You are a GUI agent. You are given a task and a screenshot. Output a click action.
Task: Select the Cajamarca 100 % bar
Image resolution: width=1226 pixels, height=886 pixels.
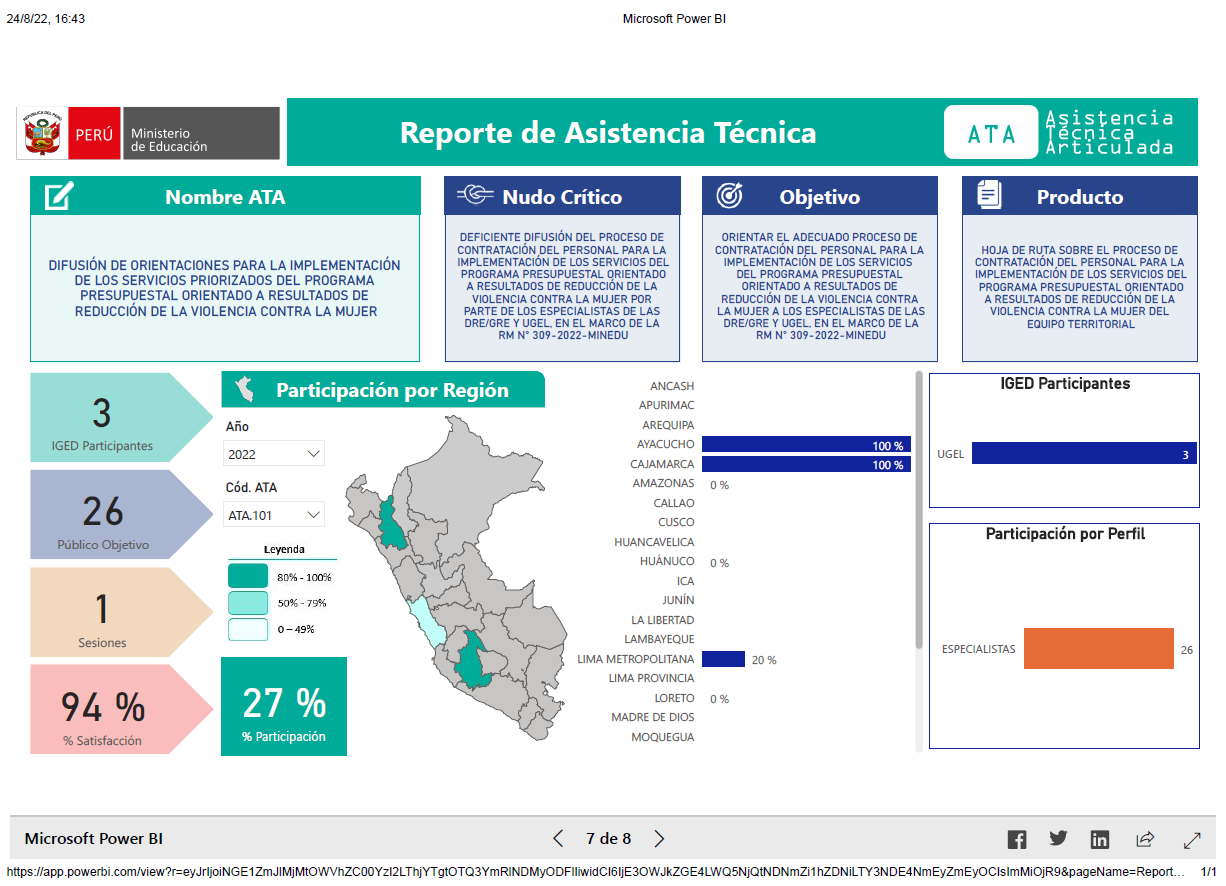click(806, 465)
